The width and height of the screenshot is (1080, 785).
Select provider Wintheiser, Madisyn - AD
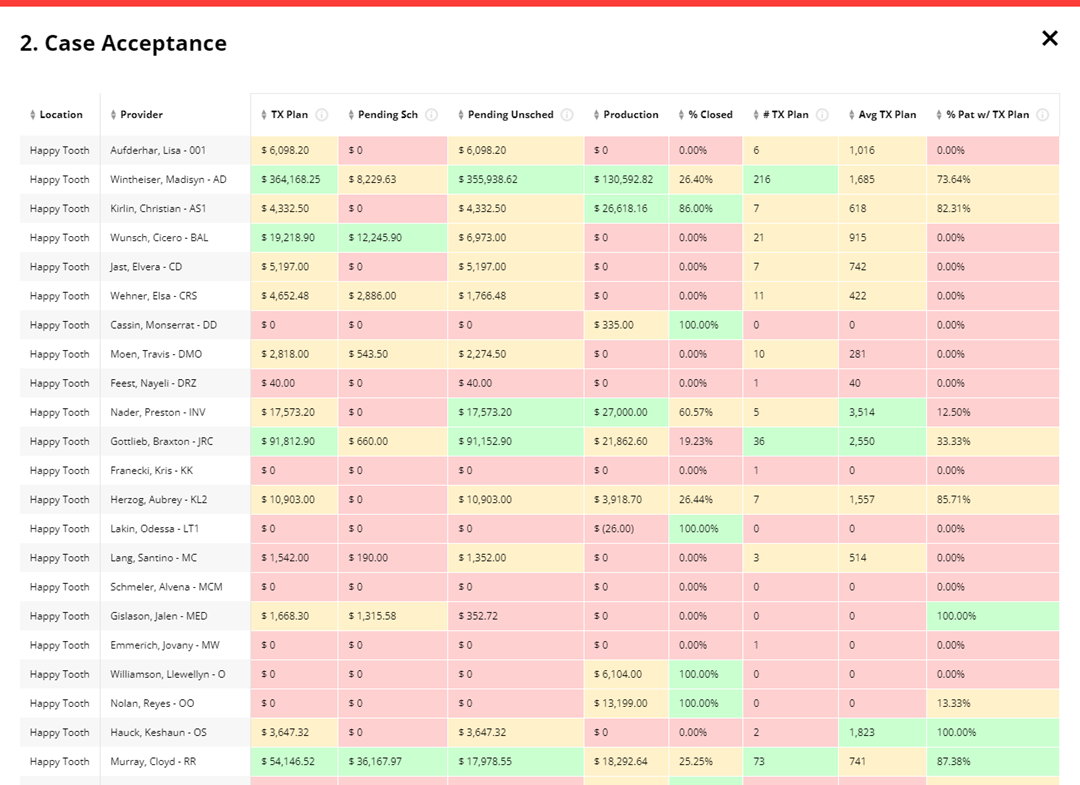(168, 180)
